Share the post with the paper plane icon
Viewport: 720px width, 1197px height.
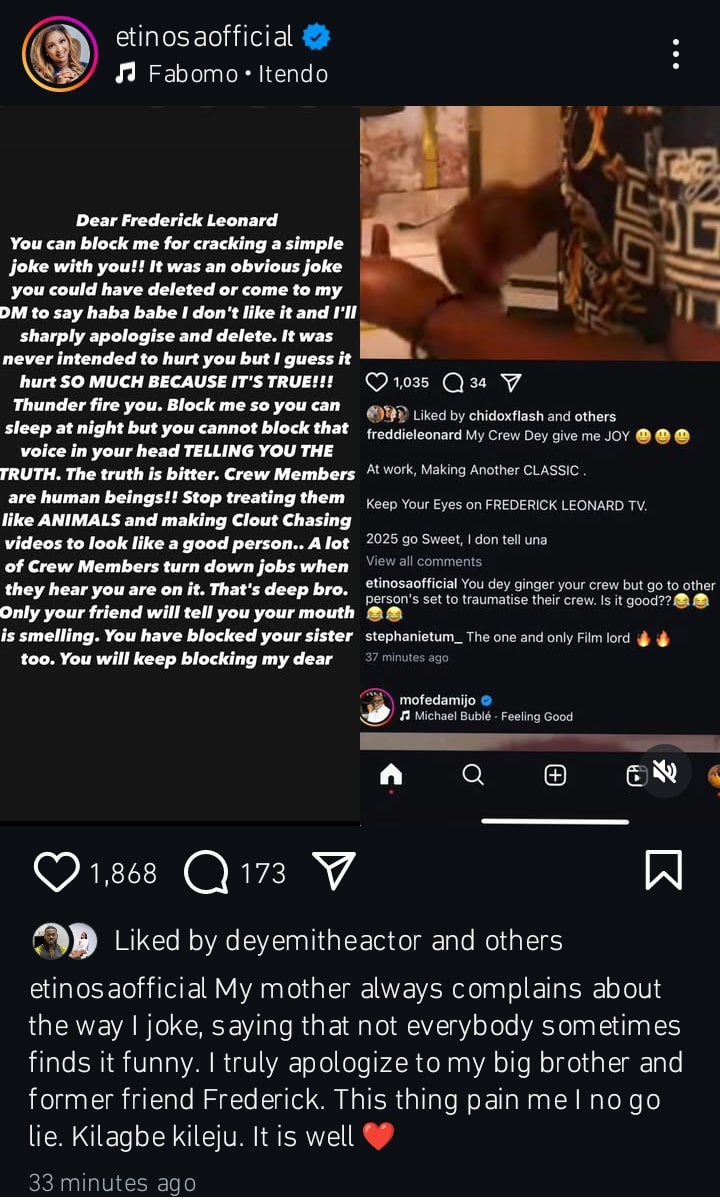click(334, 871)
